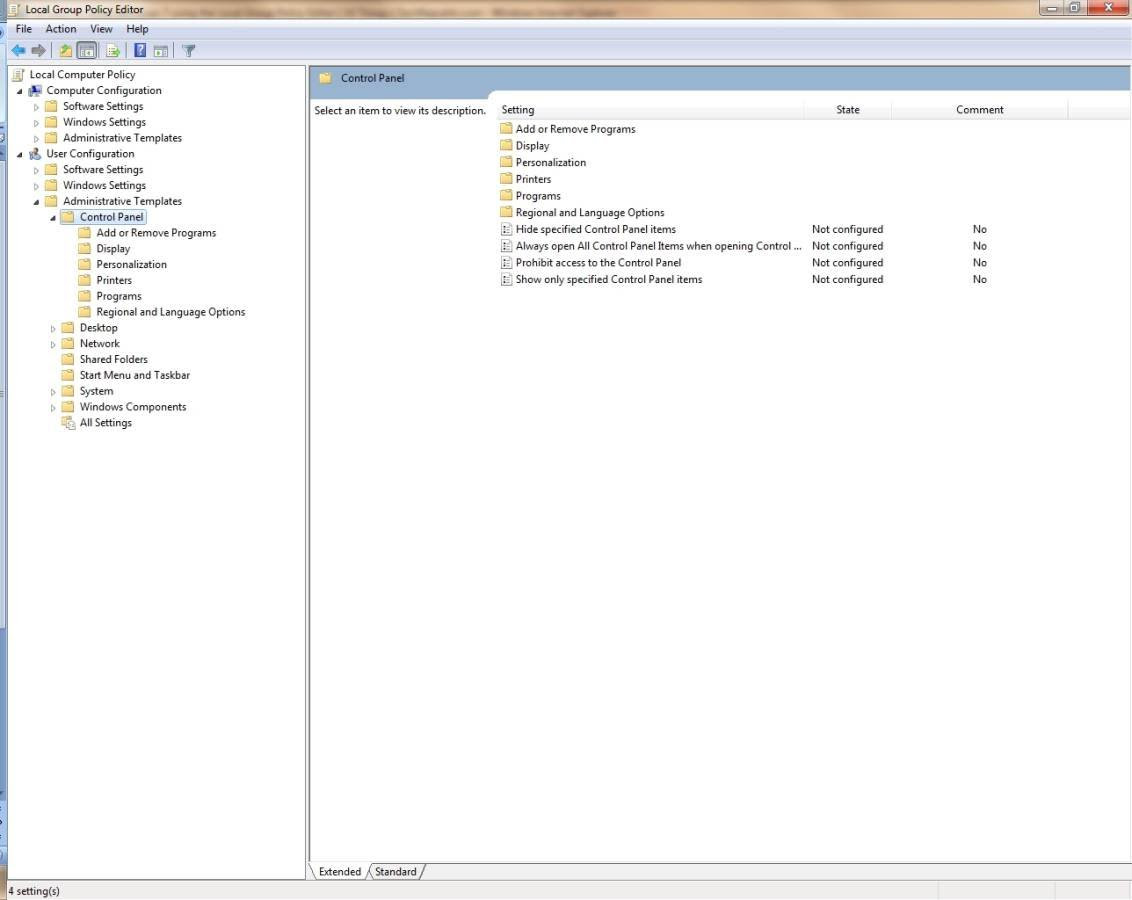Toggle the Show/Hide Console Tree button

point(87,51)
